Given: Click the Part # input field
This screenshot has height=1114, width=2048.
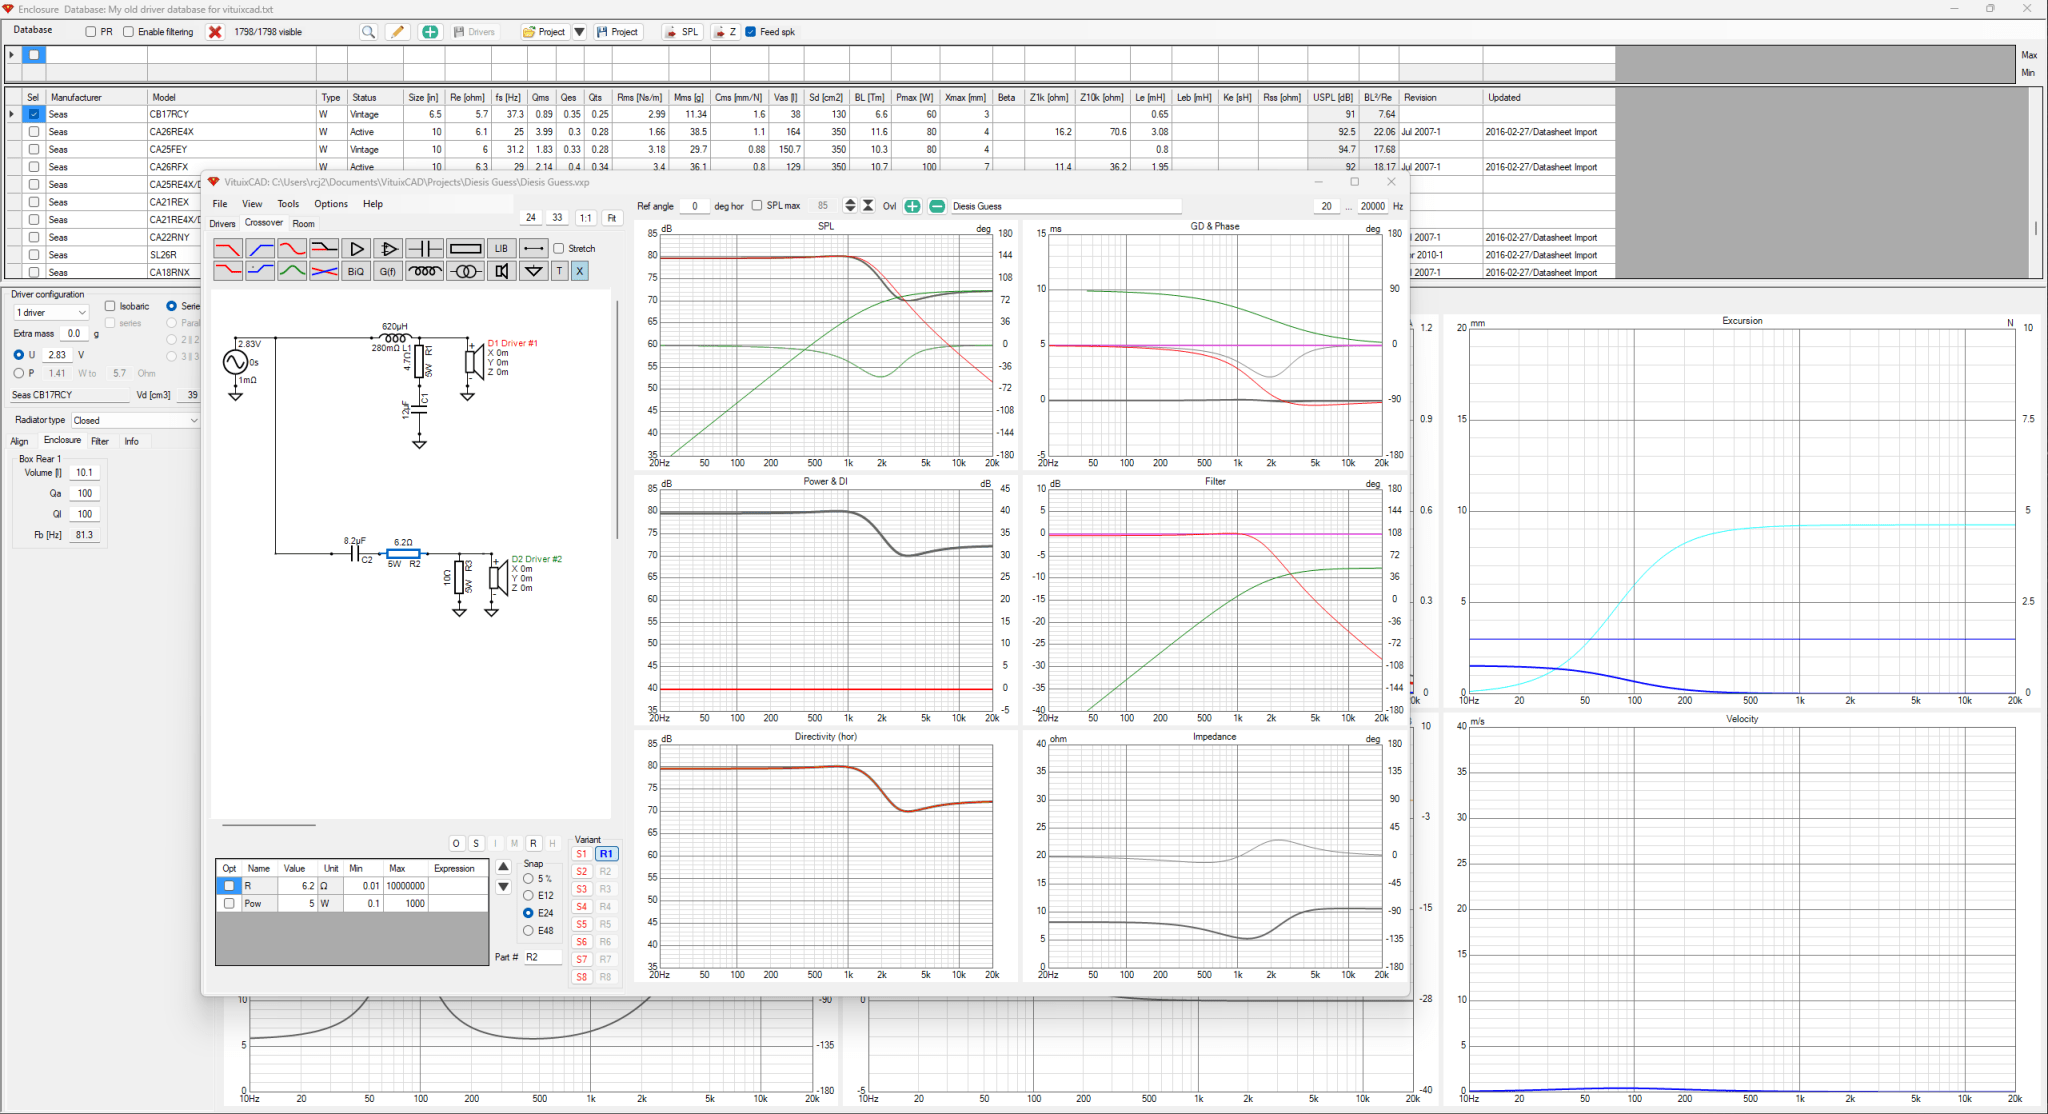Looking at the screenshot, I should pos(543,957).
